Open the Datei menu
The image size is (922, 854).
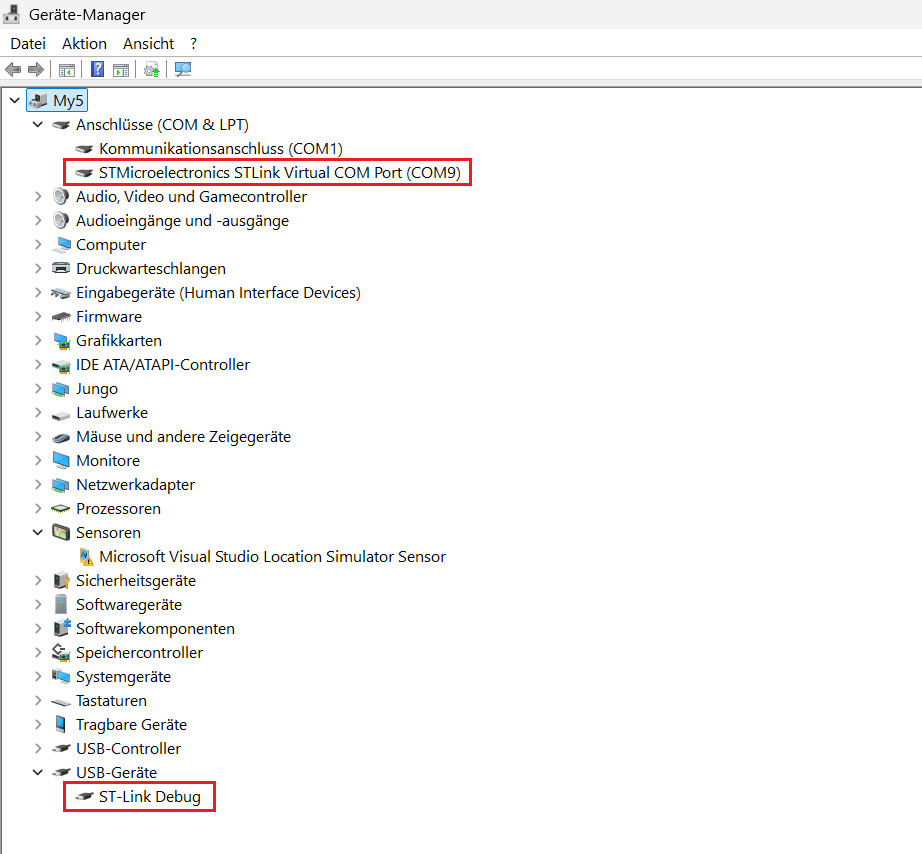click(x=28, y=44)
